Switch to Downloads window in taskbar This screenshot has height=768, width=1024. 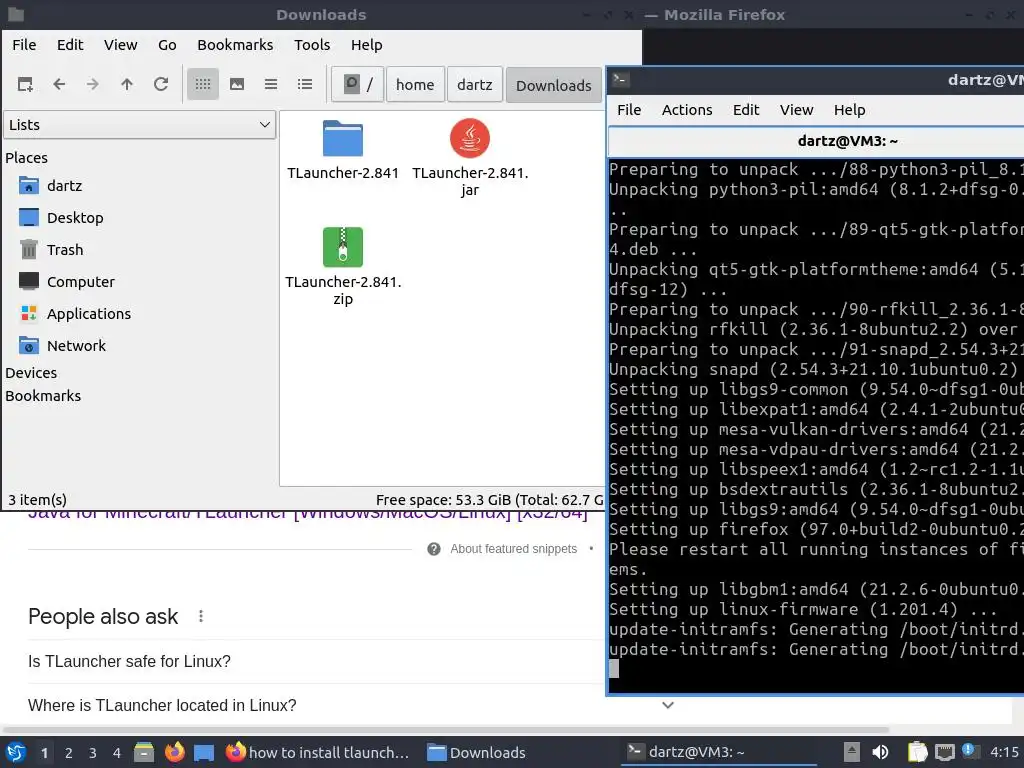click(x=477, y=752)
